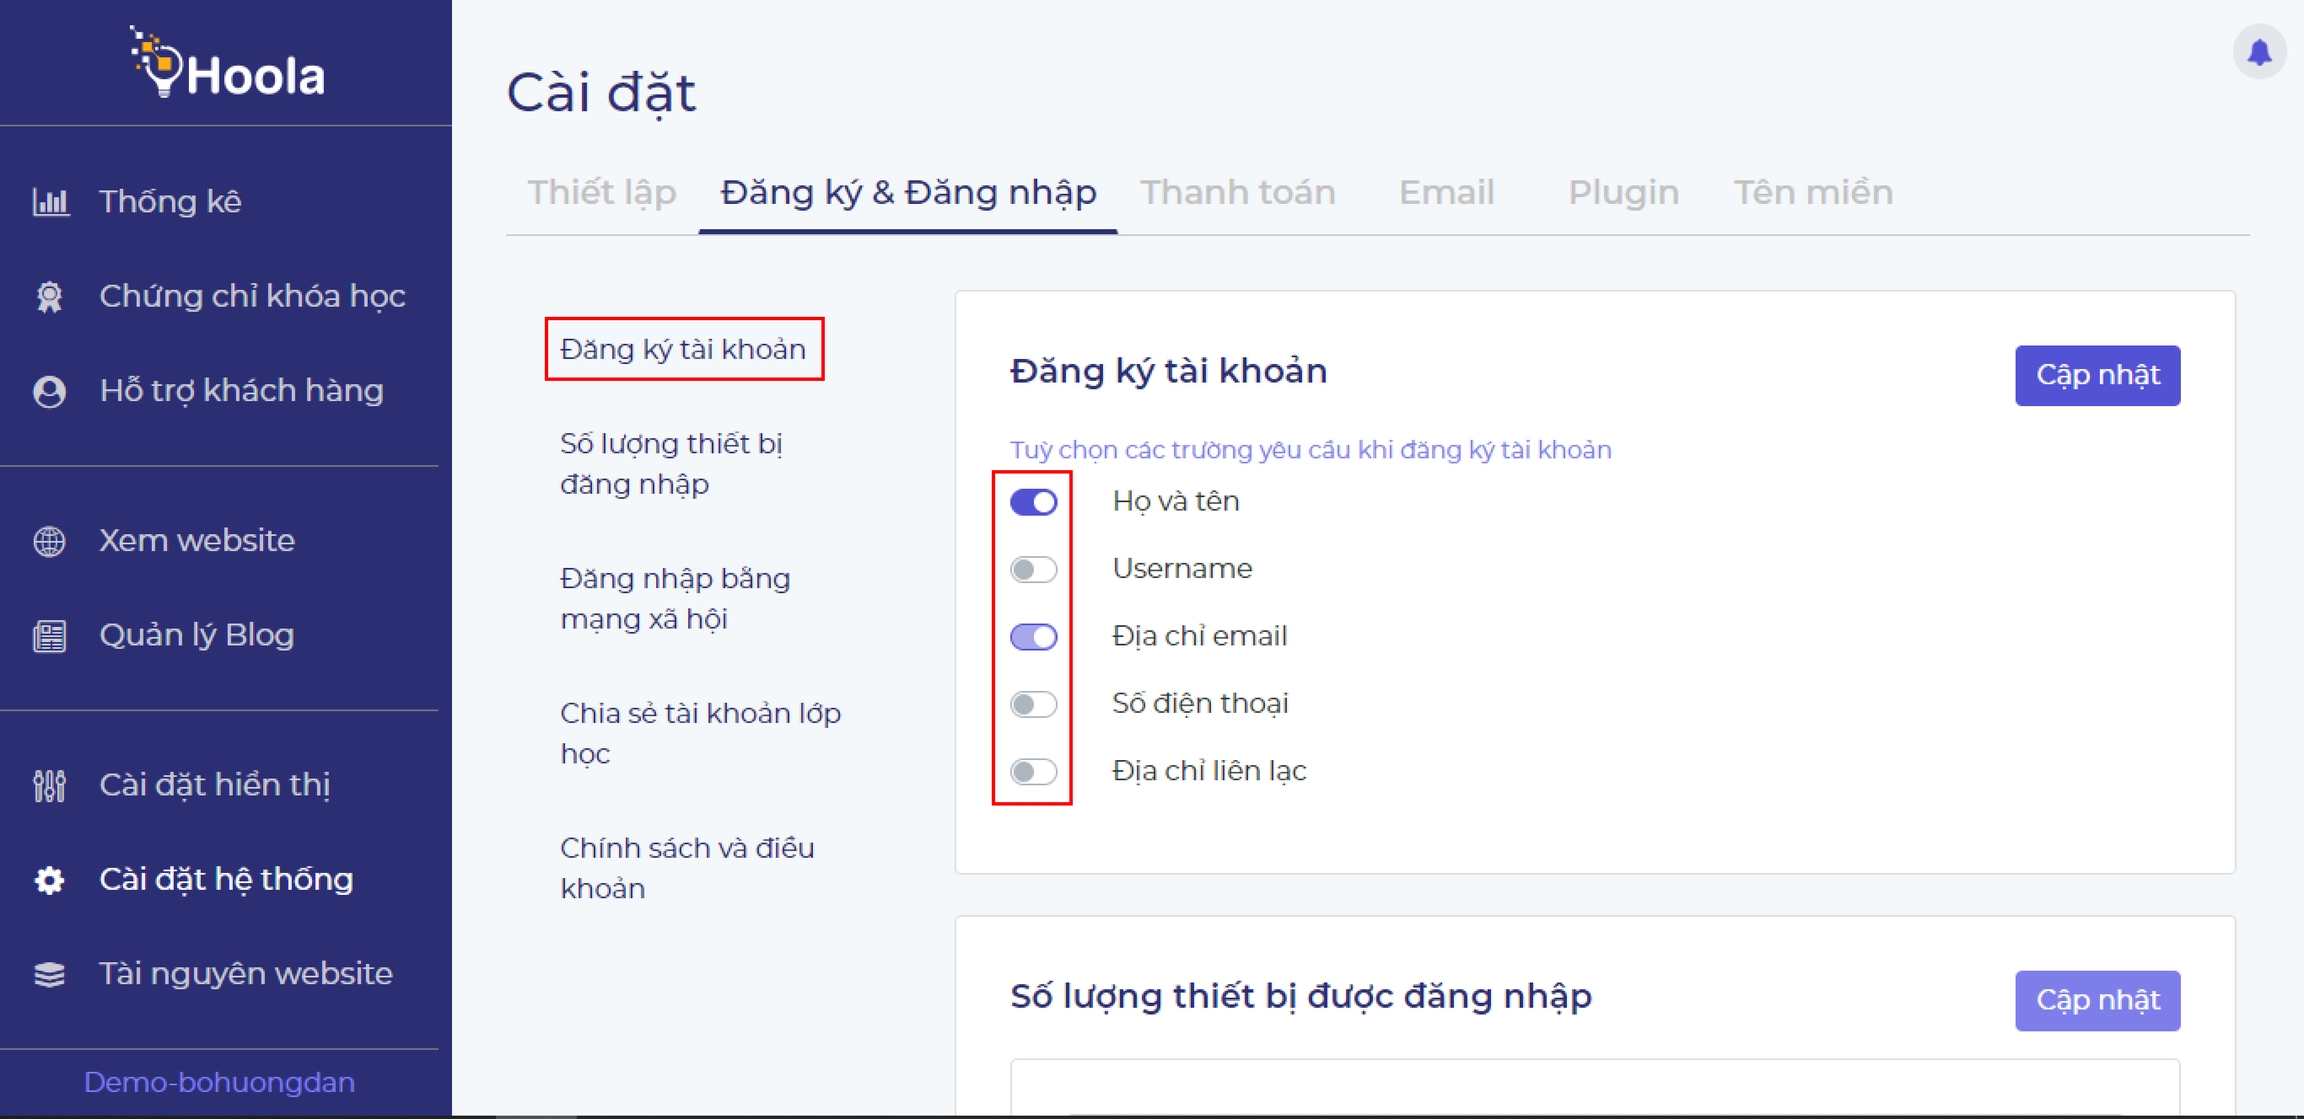Click the Quản lý Blog newspaper icon
This screenshot has width=2304, height=1119.
coord(50,636)
